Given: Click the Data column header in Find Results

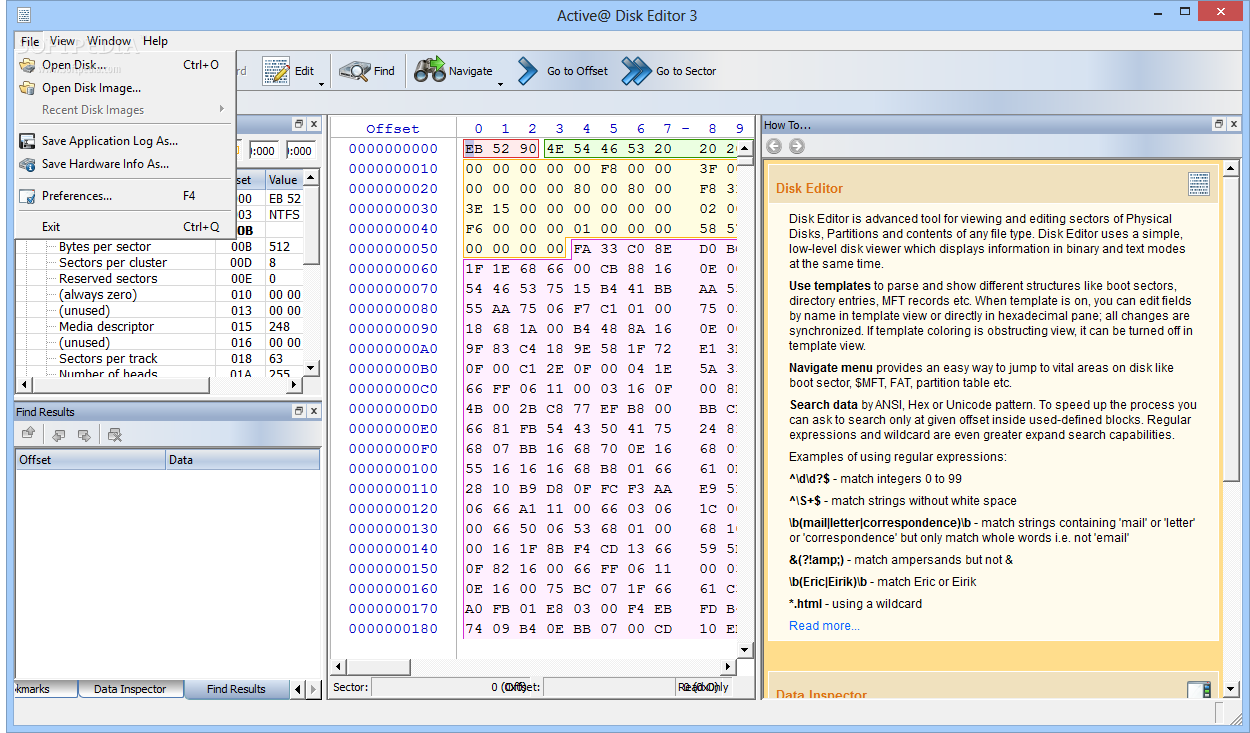Looking at the screenshot, I should tap(243, 460).
